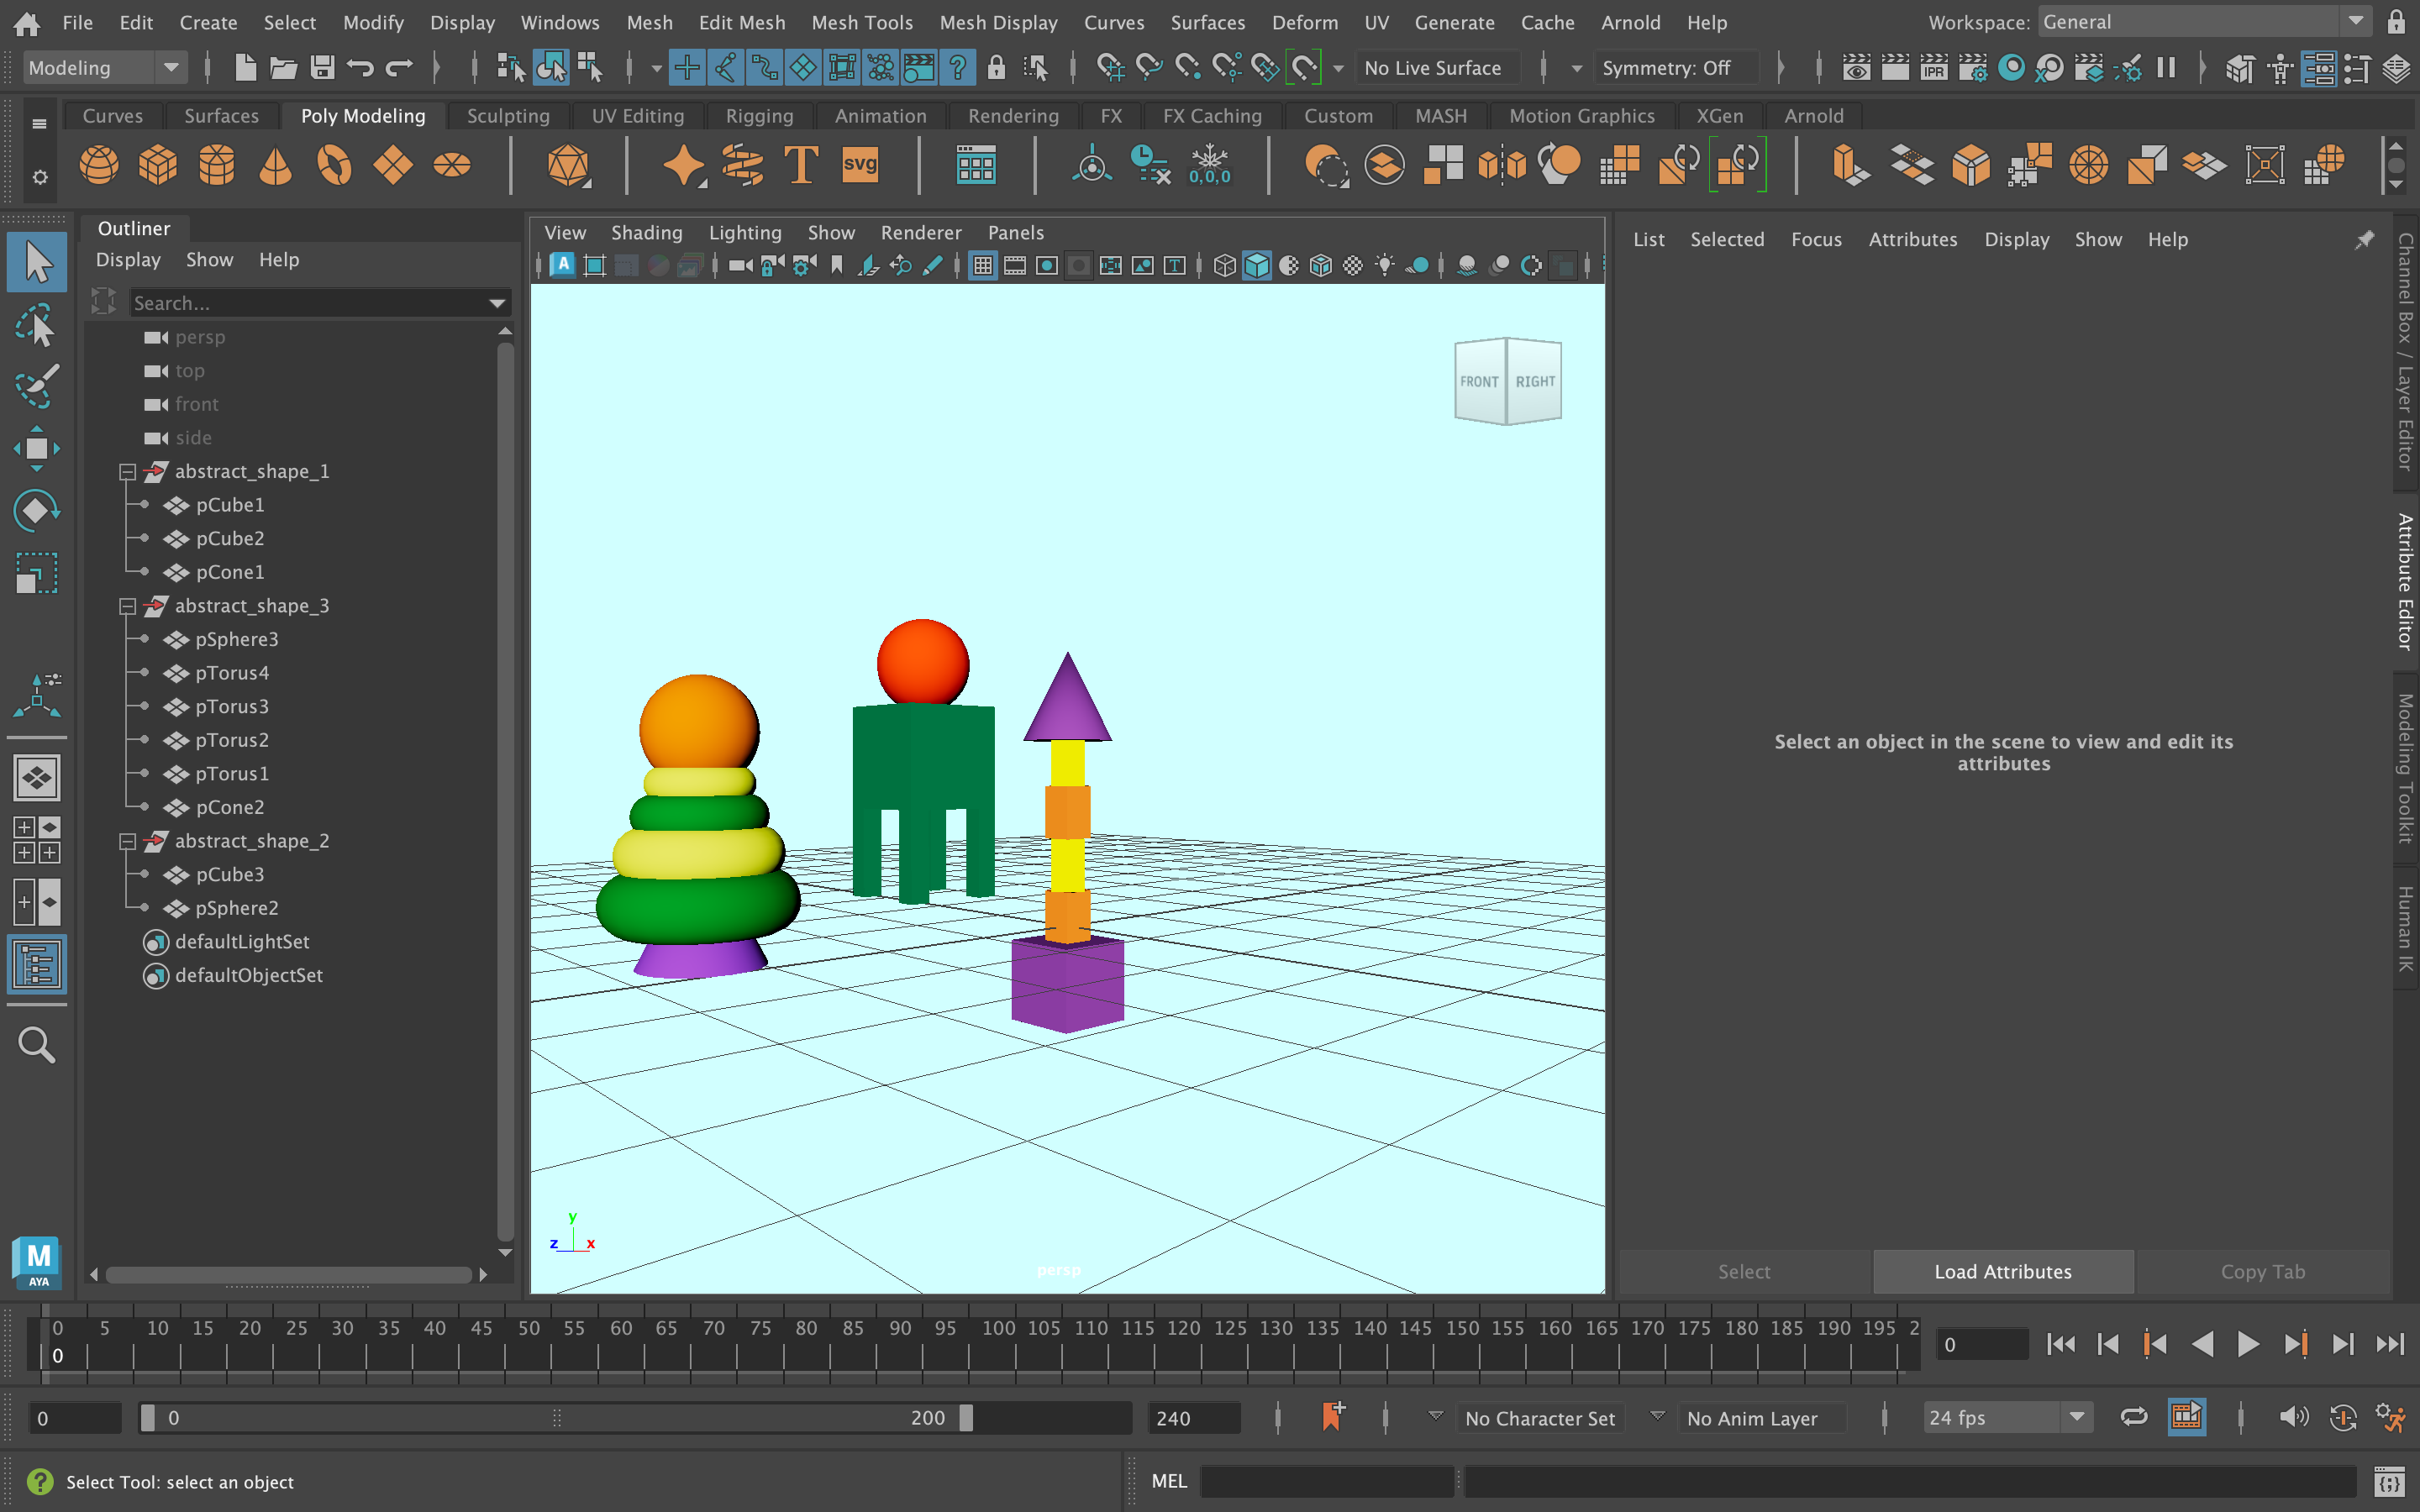Open the viewport Shading menu
The image size is (2420, 1512).
(x=646, y=232)
